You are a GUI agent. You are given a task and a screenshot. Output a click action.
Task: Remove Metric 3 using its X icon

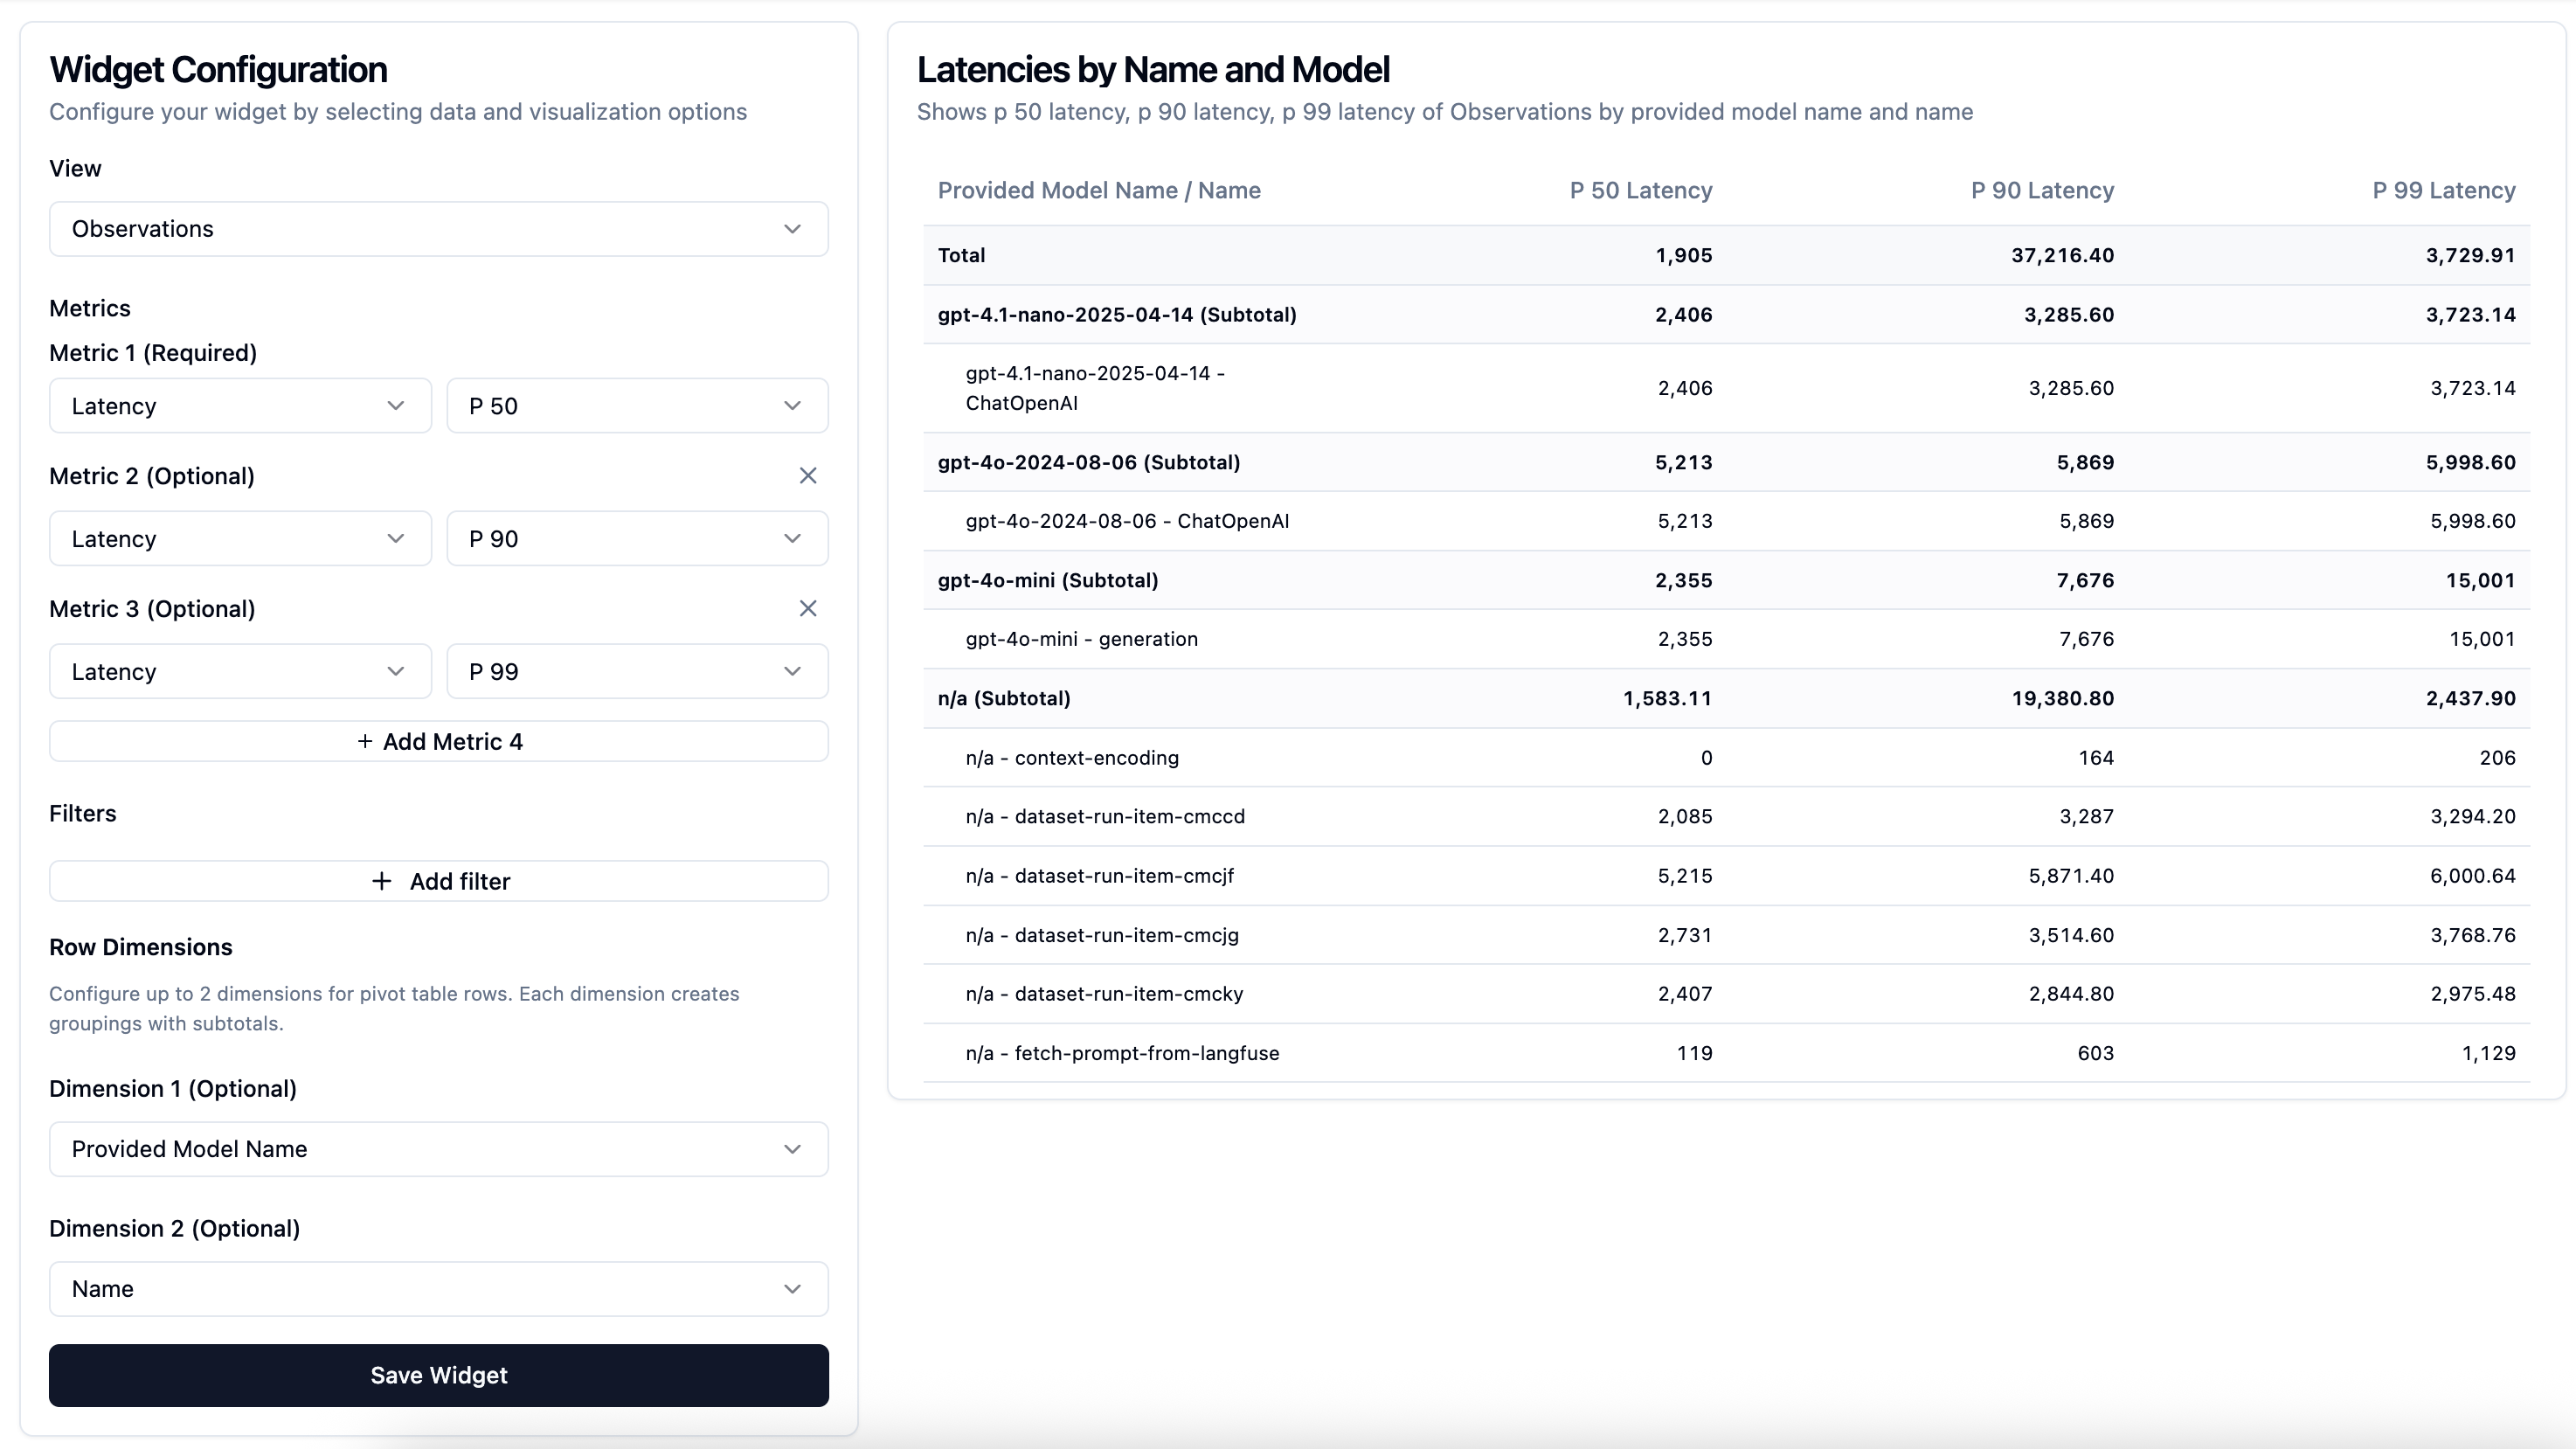[808, 608]
